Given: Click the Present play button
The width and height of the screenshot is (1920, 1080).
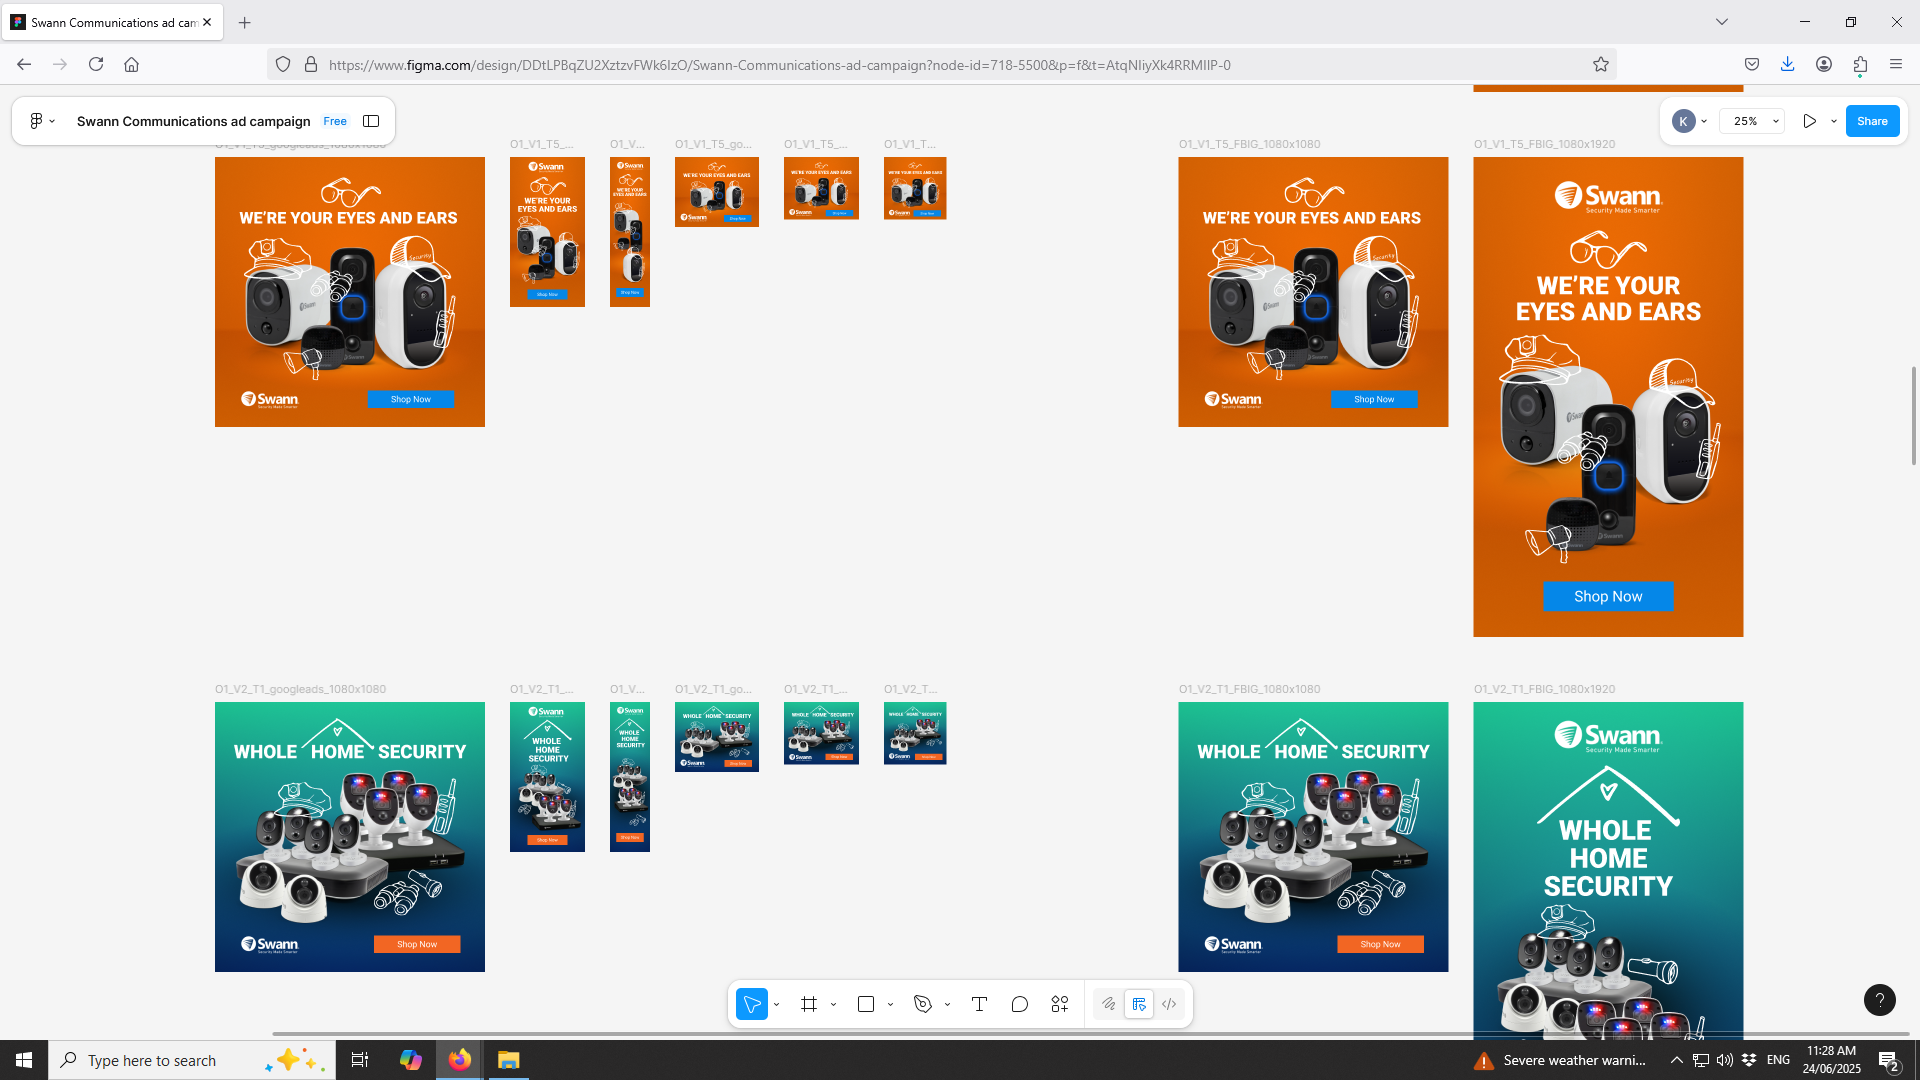Looking at the screenshot, I should [x=1809, y=121].
